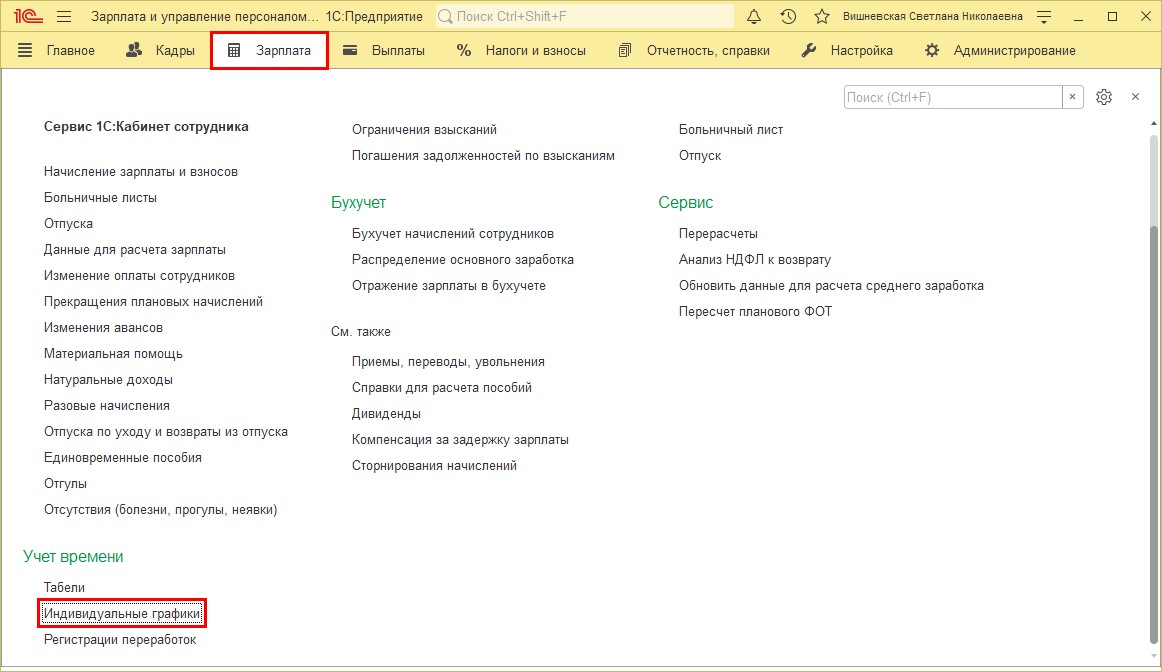The height and width of the screenshot is (672, 1162).
Task: Open notifications bell icon
Action: 754,16
